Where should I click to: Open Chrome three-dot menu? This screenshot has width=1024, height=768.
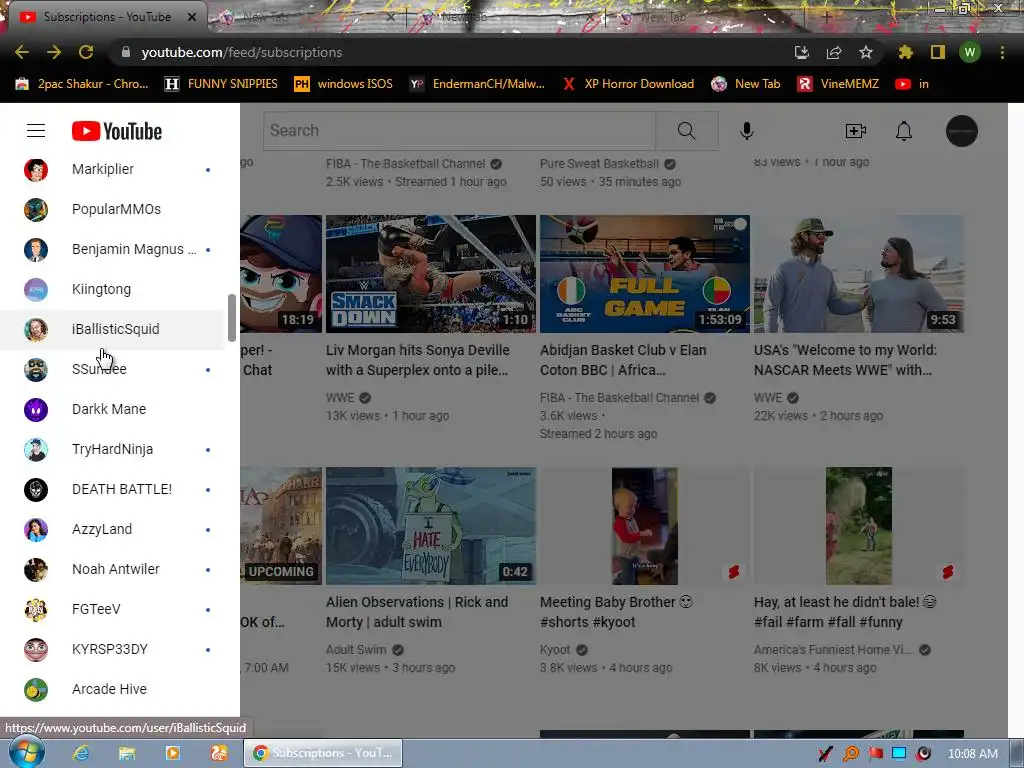pyautogui.click(x=1002, y=52)
